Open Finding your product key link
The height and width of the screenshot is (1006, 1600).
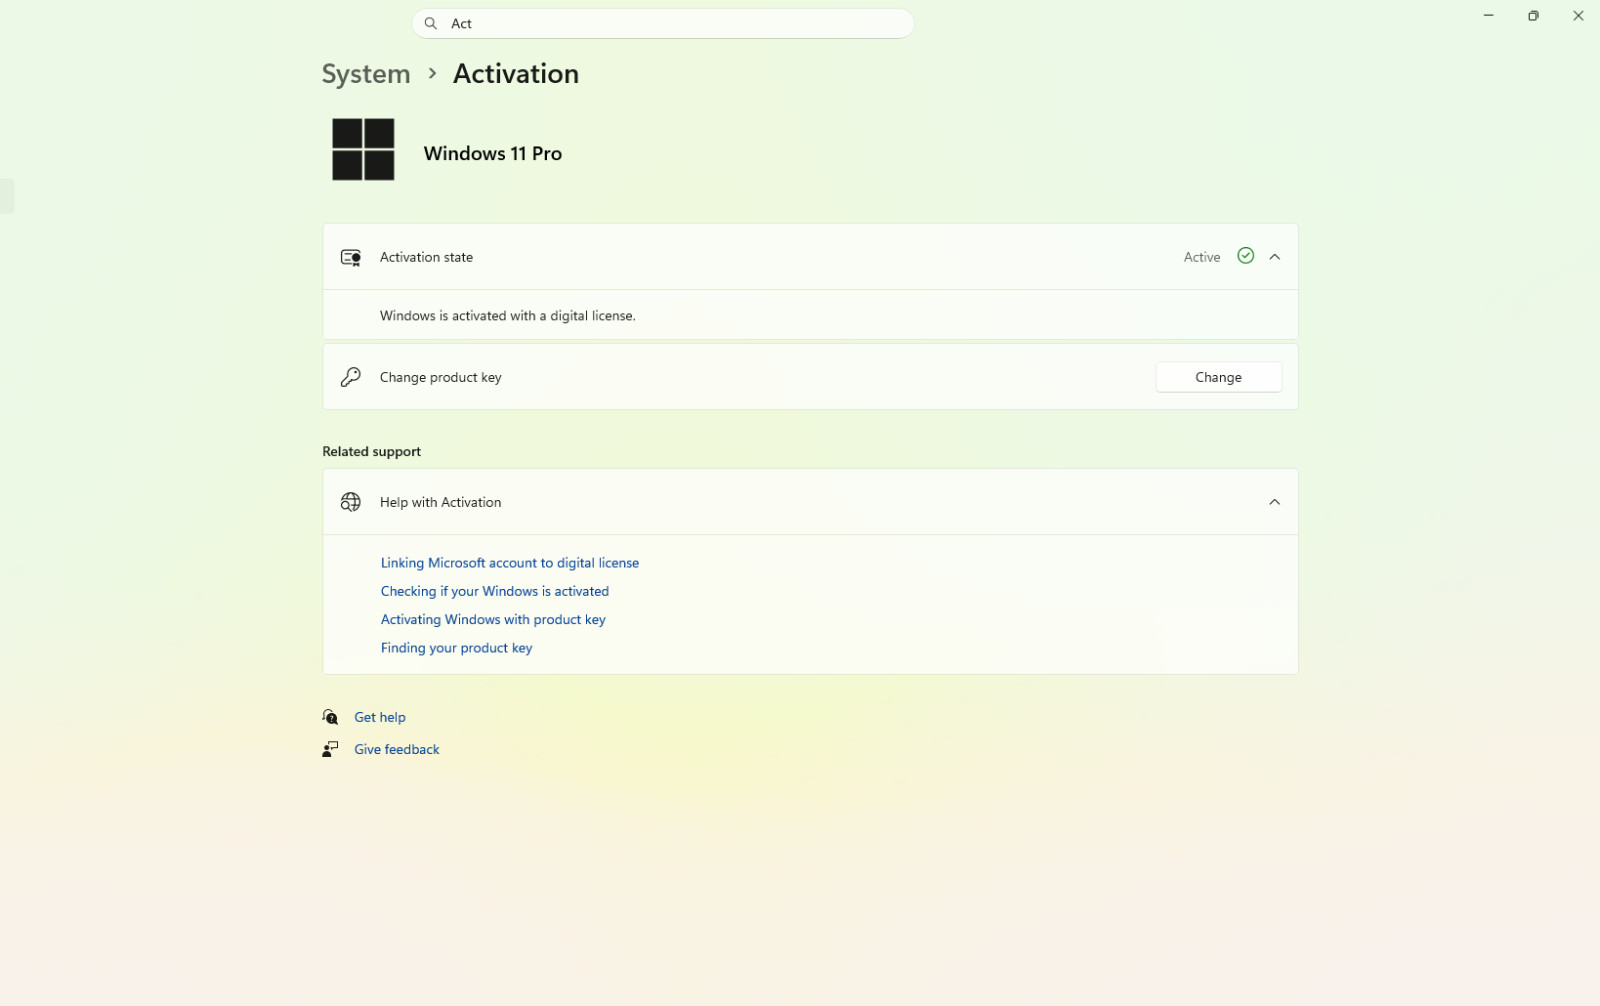[x=456, y=648]
